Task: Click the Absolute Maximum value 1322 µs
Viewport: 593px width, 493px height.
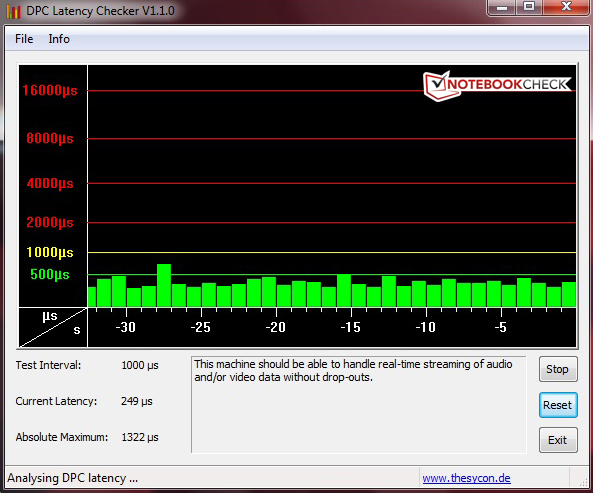Action: point(140,437)
